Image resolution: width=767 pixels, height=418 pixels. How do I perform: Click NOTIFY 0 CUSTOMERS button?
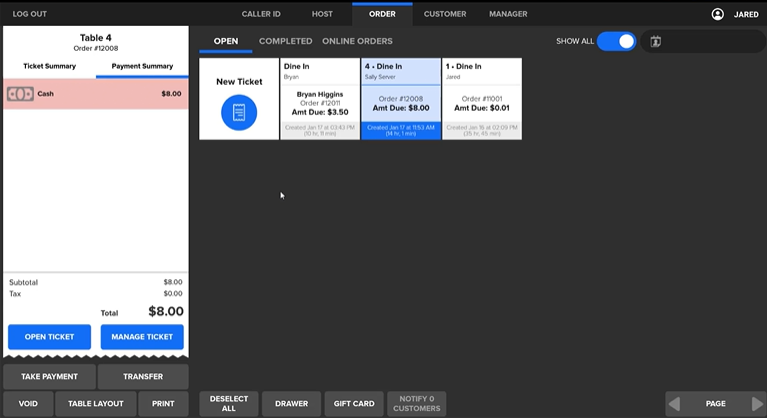(417, 404)
